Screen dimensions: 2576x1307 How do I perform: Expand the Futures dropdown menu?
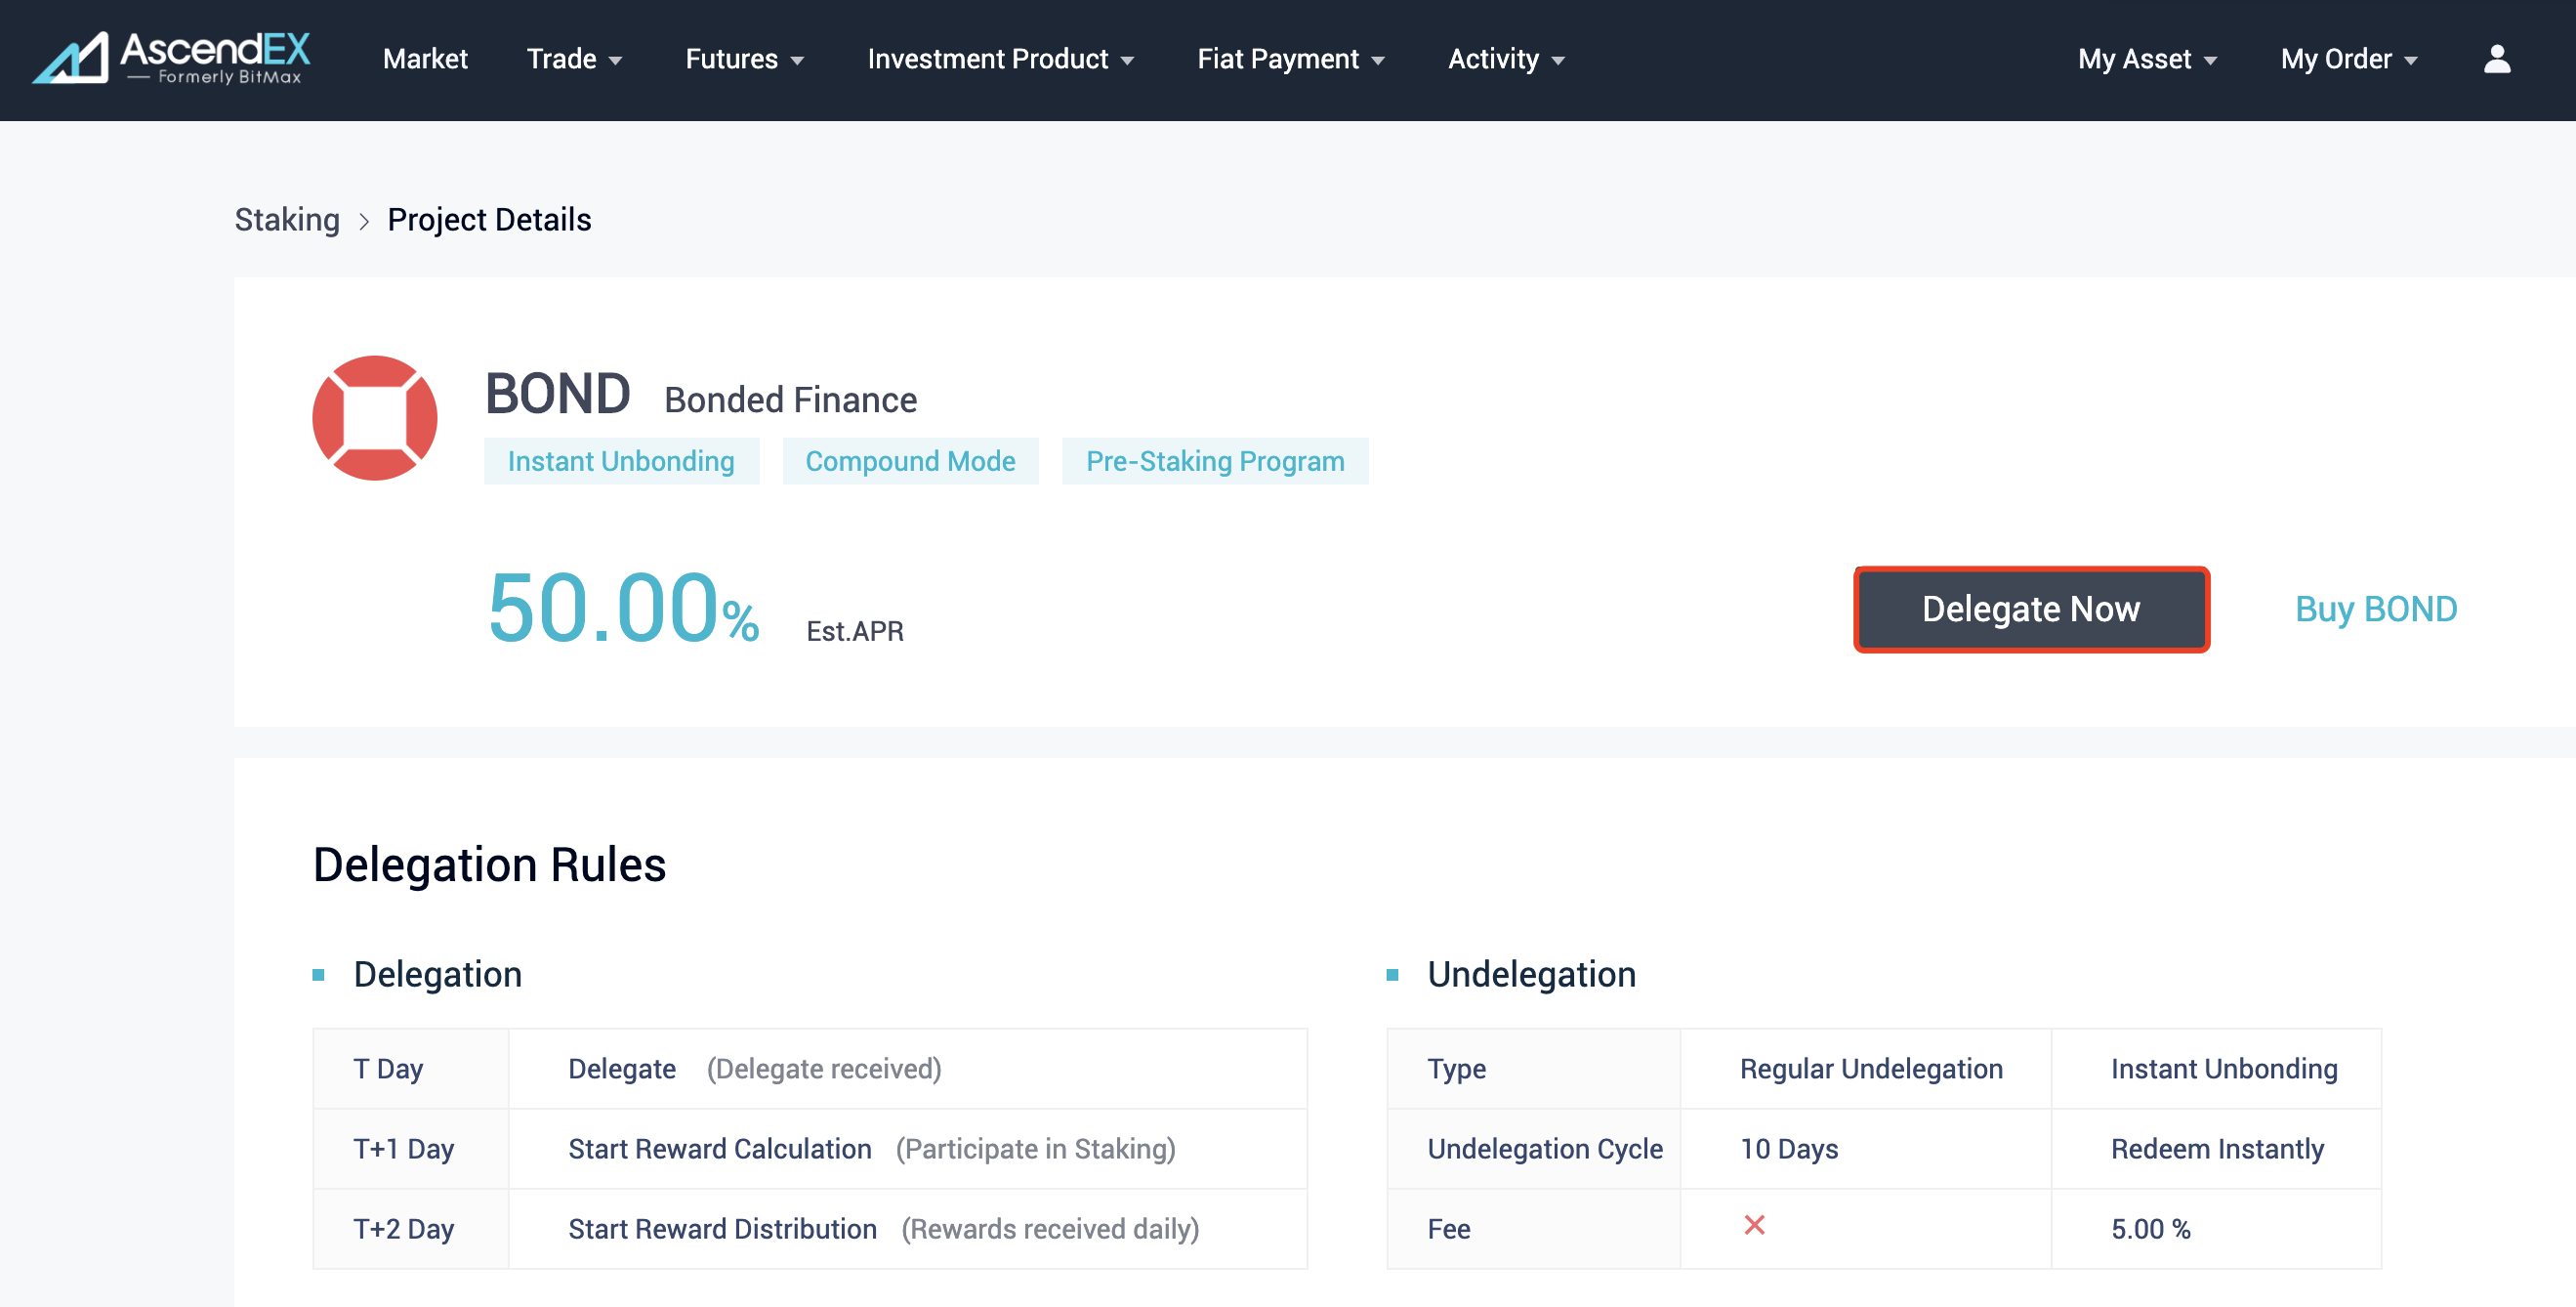pos(744,59)
